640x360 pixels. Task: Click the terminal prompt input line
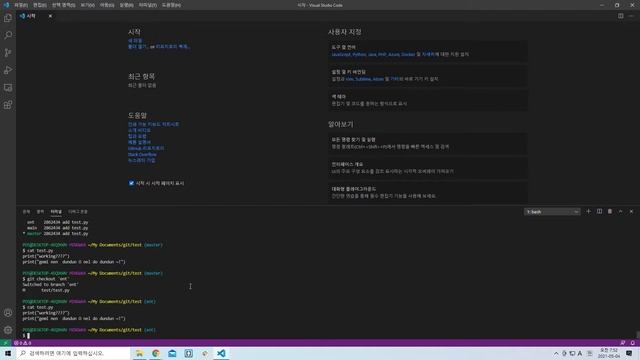pos(327,336)
